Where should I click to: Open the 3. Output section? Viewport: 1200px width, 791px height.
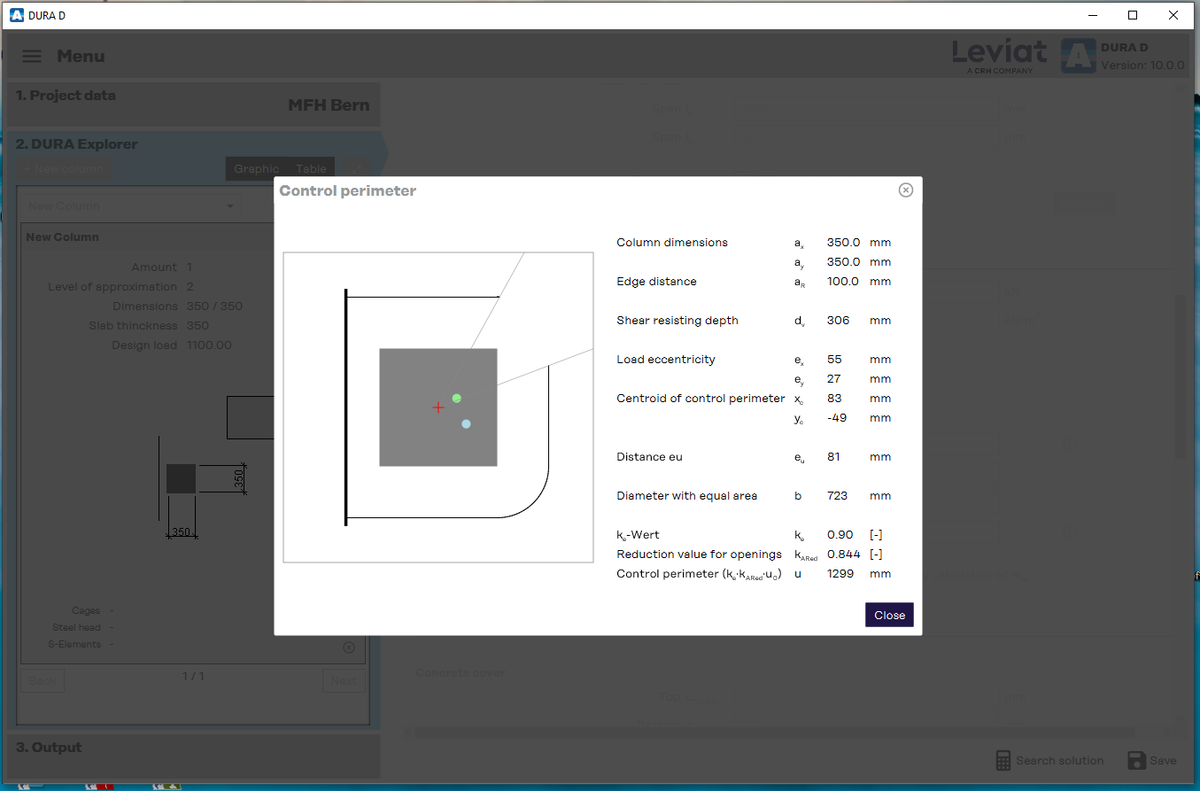(193, 755)
